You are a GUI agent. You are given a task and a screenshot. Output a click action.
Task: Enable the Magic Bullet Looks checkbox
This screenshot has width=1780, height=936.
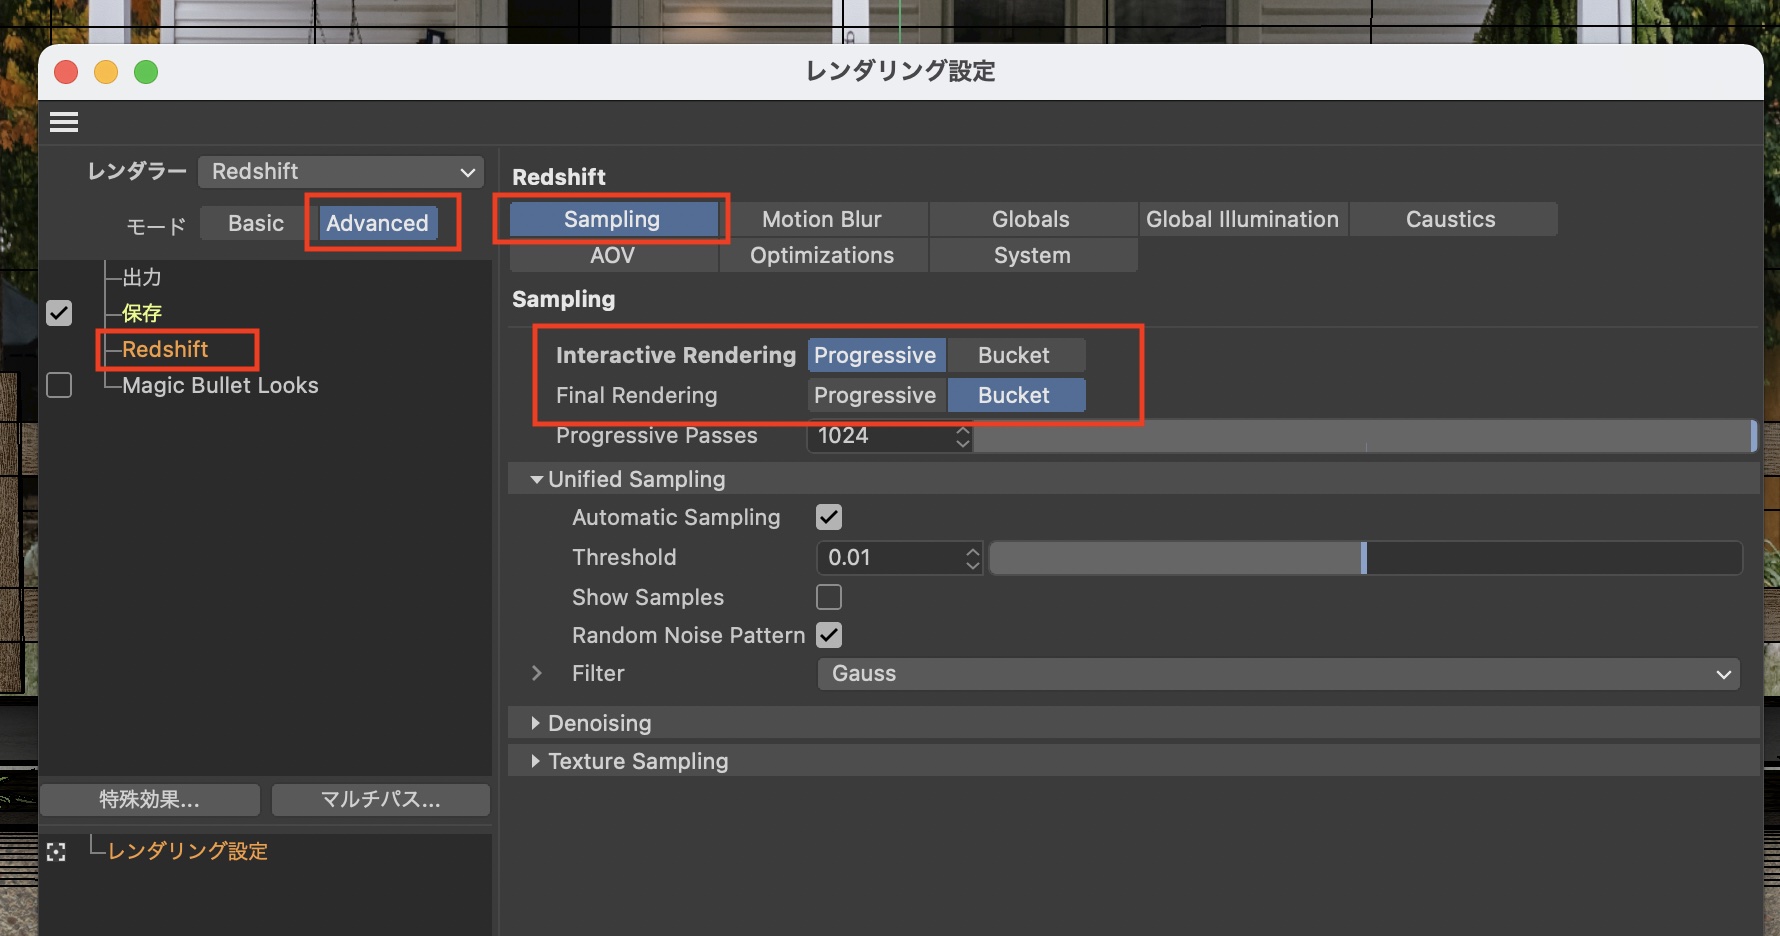coord(59,385)
